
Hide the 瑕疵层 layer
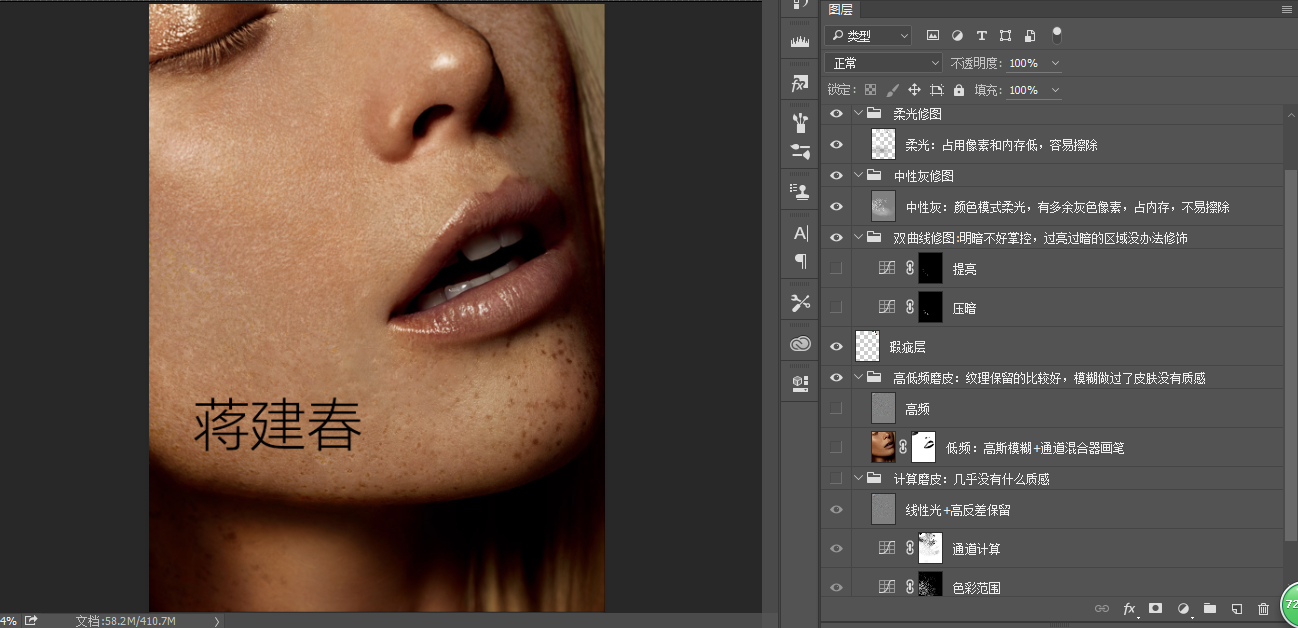pos(836,346)
